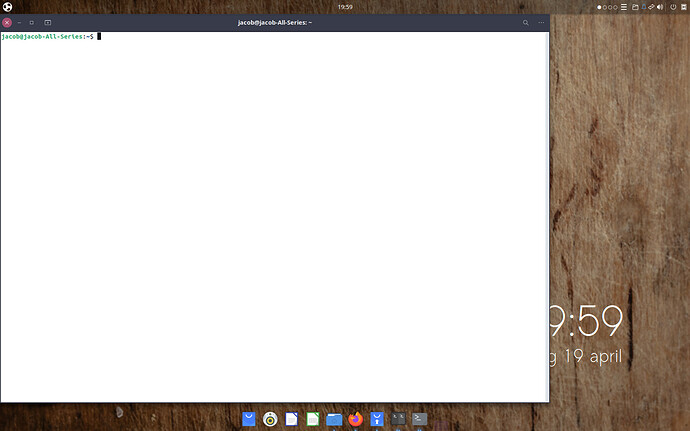The image size is (690, 431).
Task: Open Firefox from the dock
Action: click(x=356, y=419)
